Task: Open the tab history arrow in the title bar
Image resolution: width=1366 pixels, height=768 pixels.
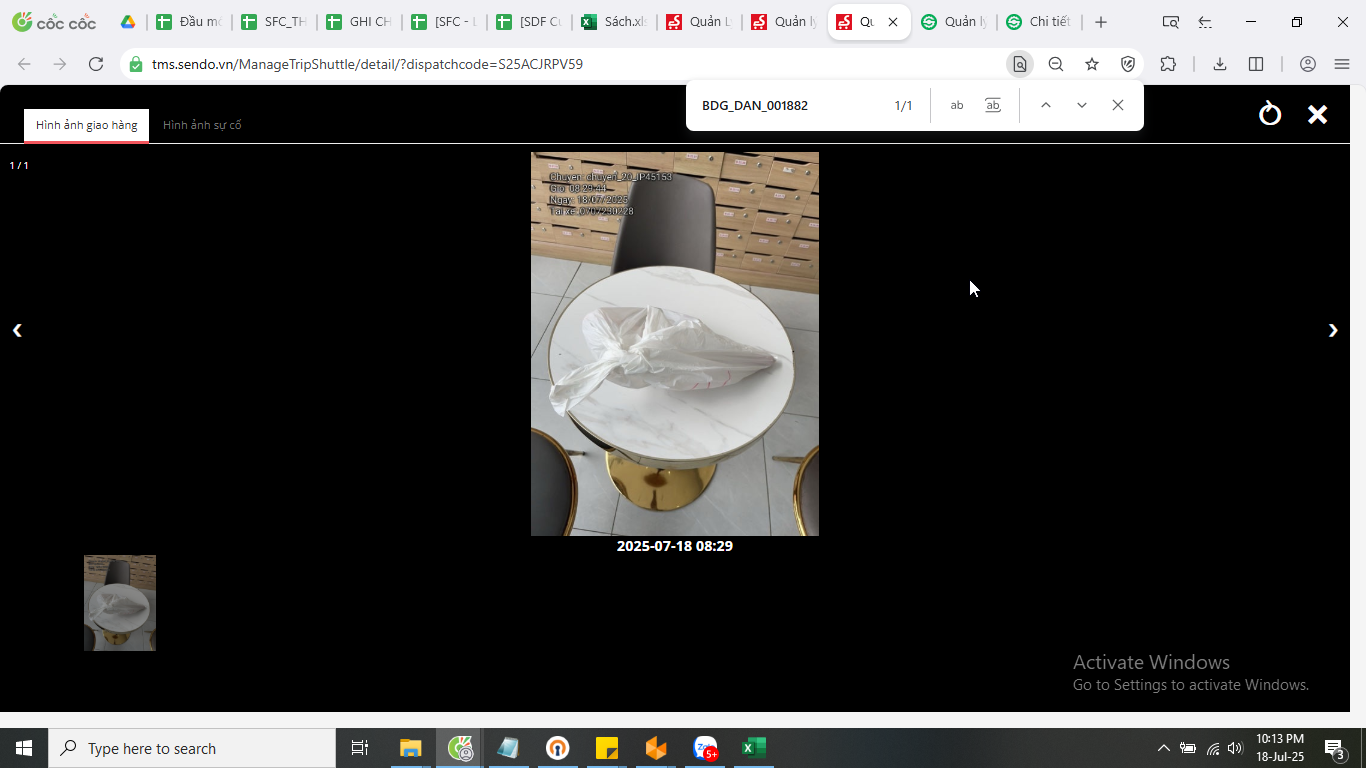Action: (x=1205, y=22)
